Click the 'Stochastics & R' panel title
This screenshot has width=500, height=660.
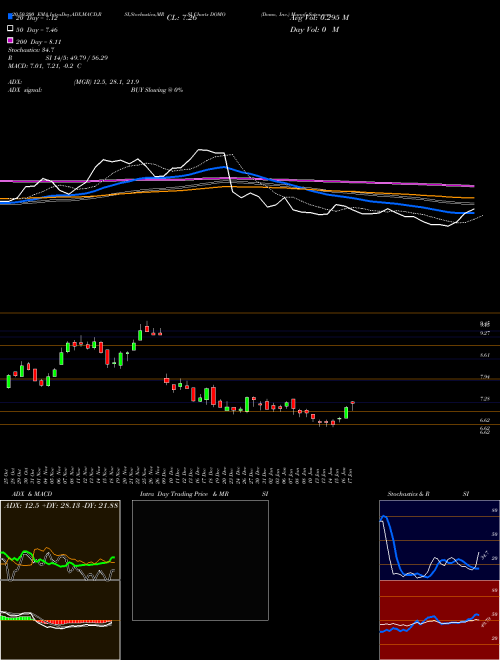click(408, 494)
